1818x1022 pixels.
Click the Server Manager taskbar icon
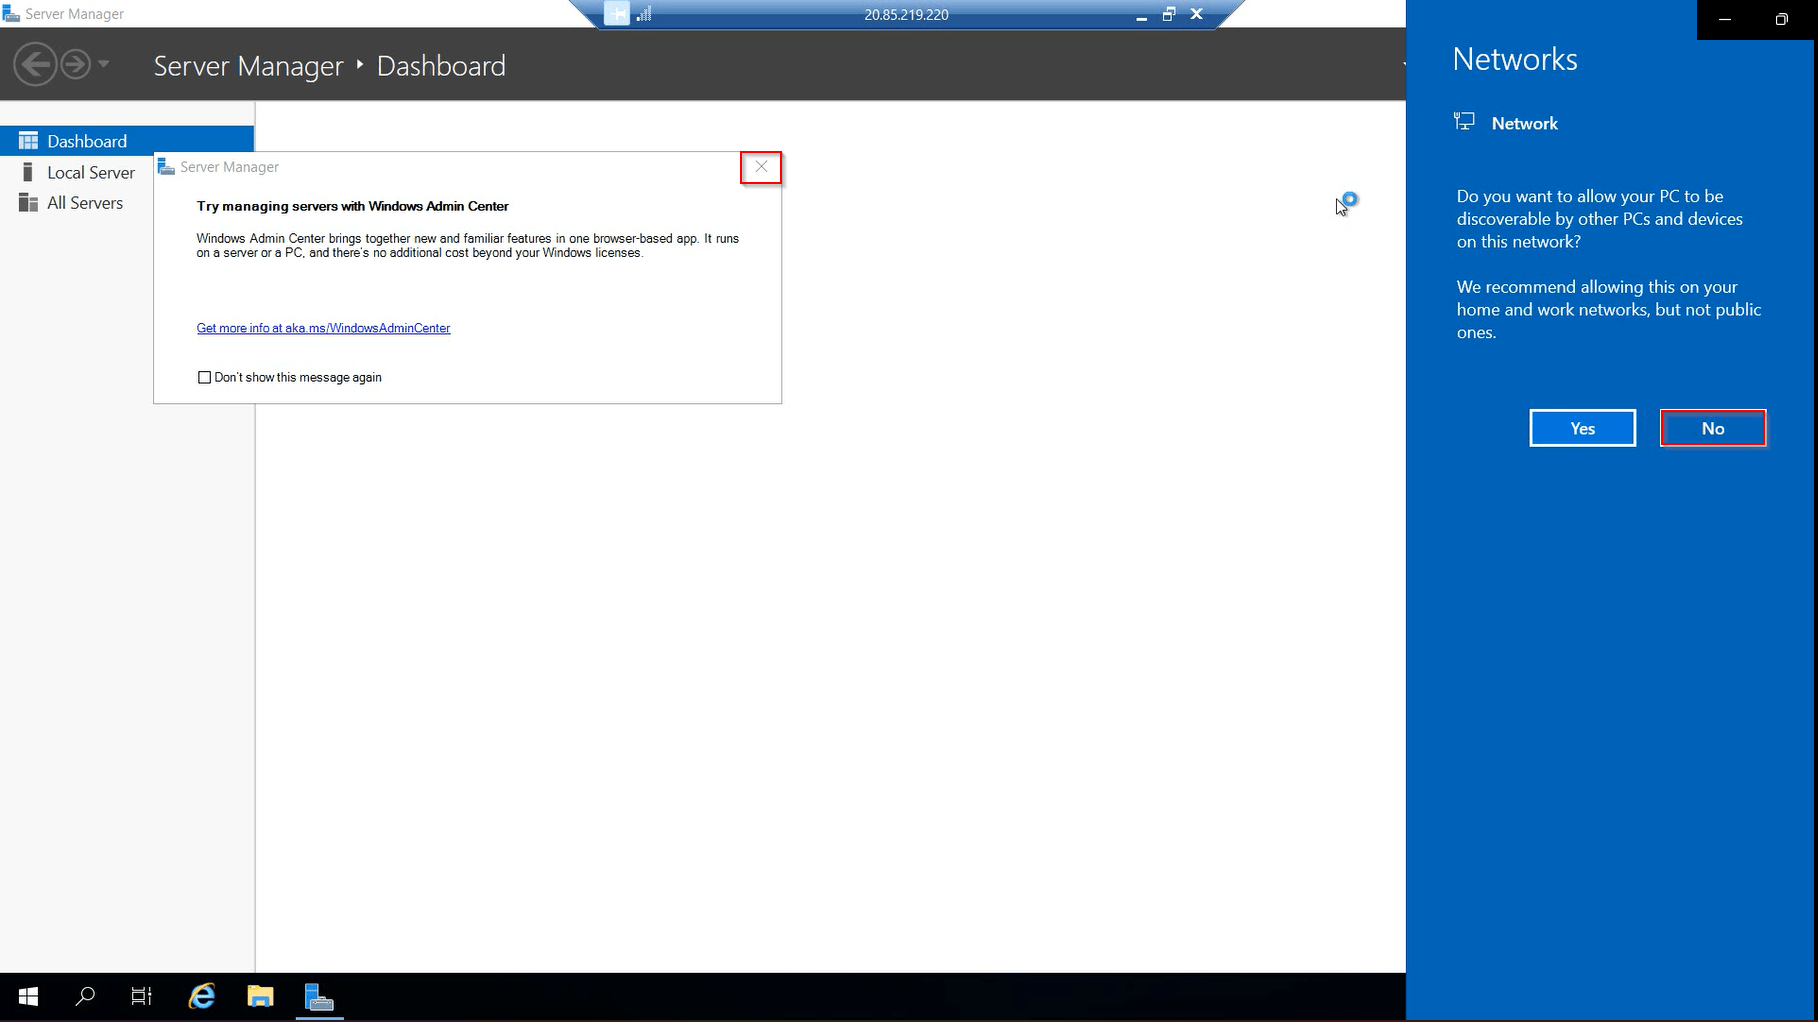click(319, 997)
